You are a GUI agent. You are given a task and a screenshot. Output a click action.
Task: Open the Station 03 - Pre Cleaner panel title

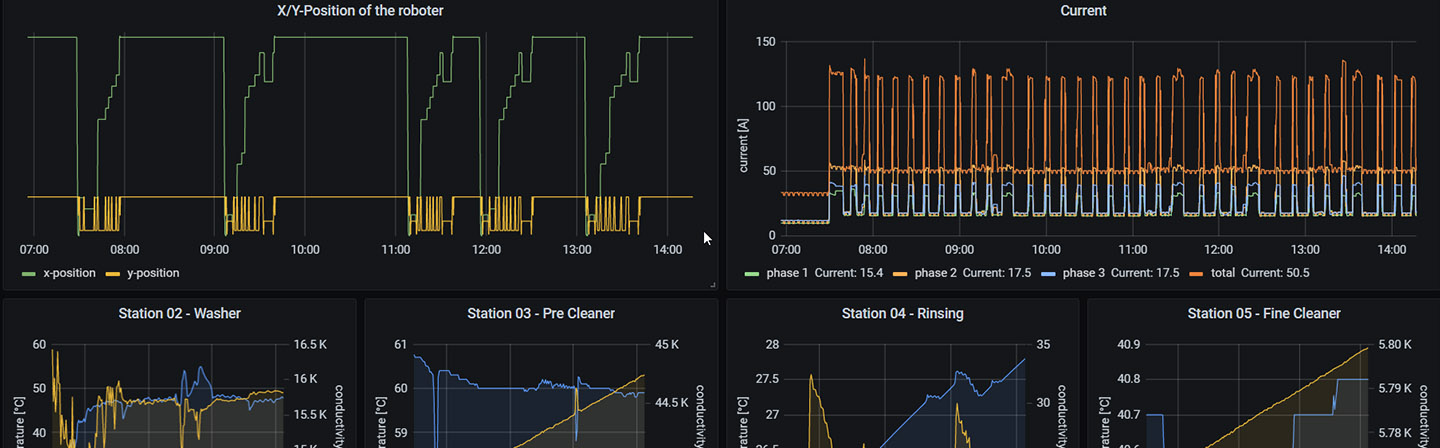pos(541,313)
